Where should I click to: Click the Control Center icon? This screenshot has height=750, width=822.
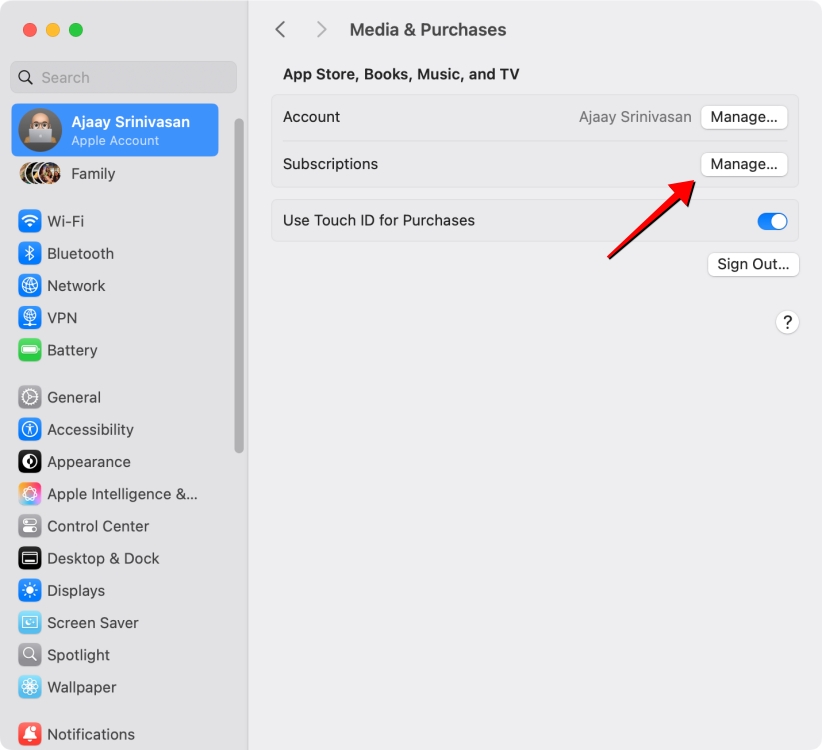30,526
